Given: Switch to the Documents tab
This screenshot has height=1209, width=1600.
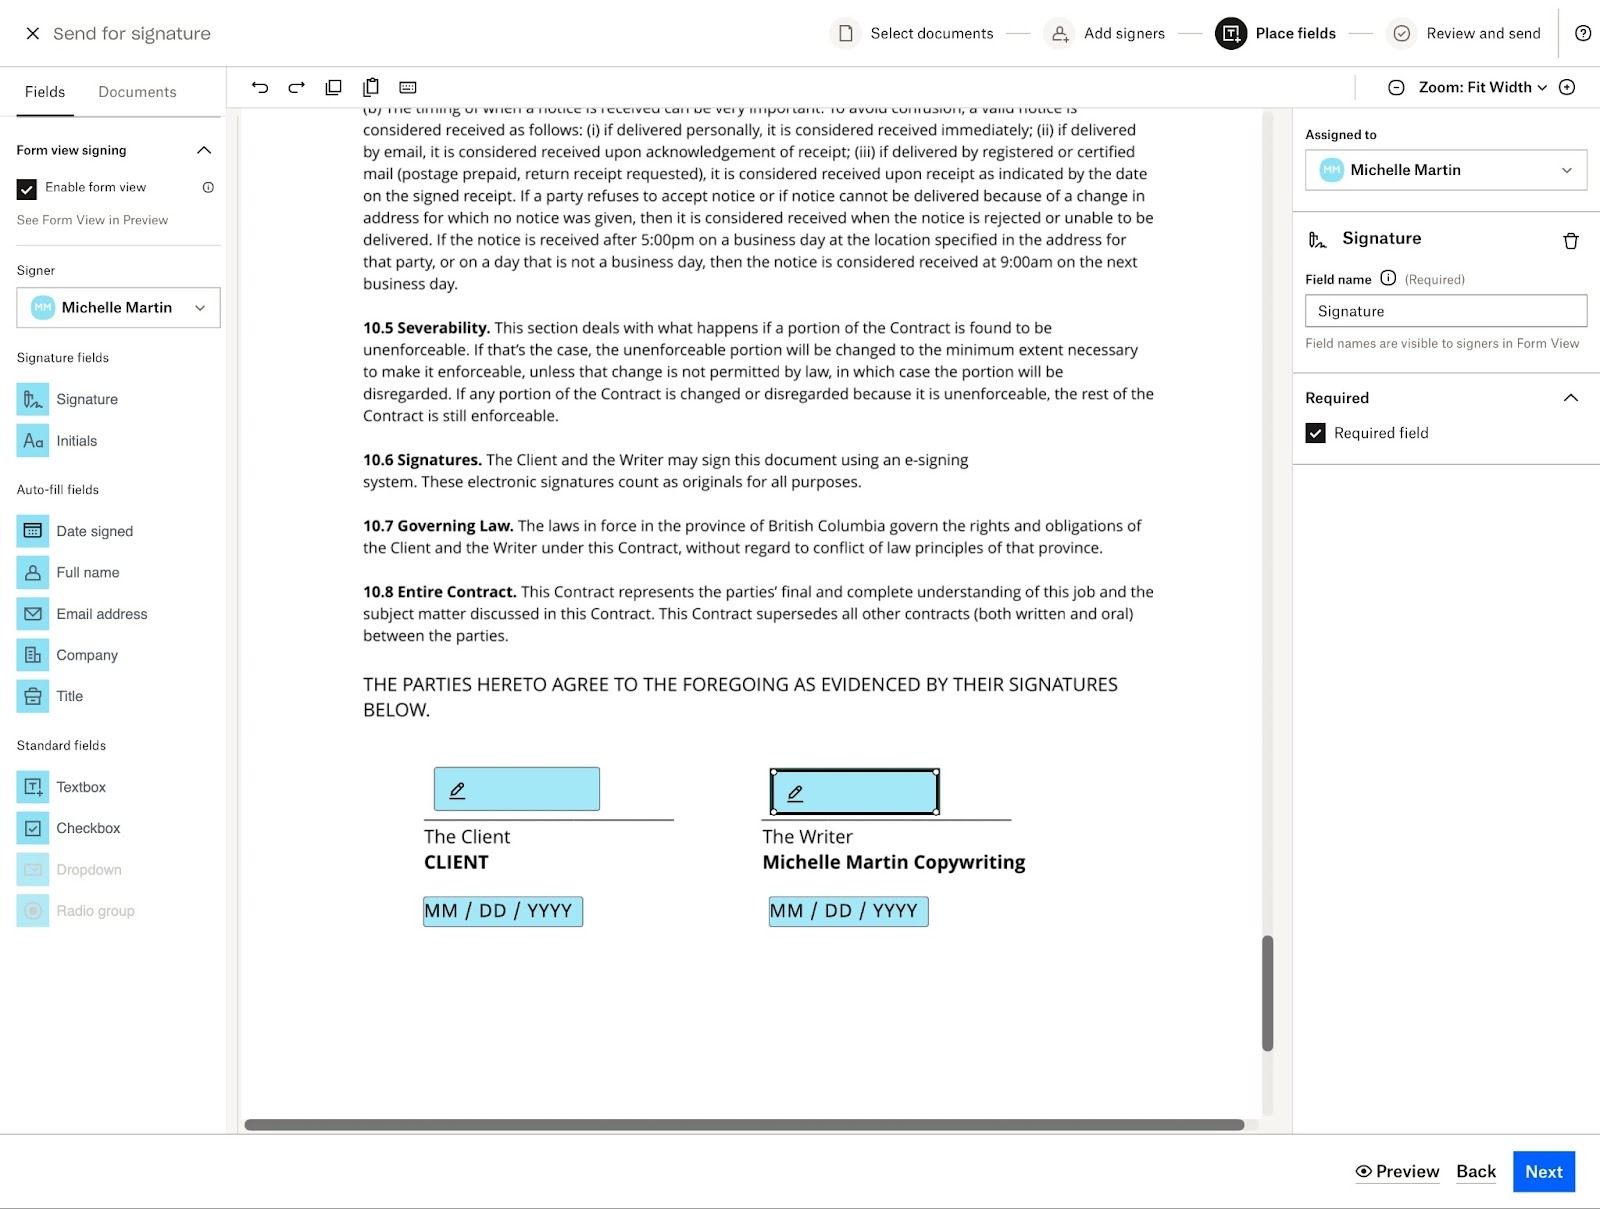Looking at the screenshot, I should click(x=136, y=91).
